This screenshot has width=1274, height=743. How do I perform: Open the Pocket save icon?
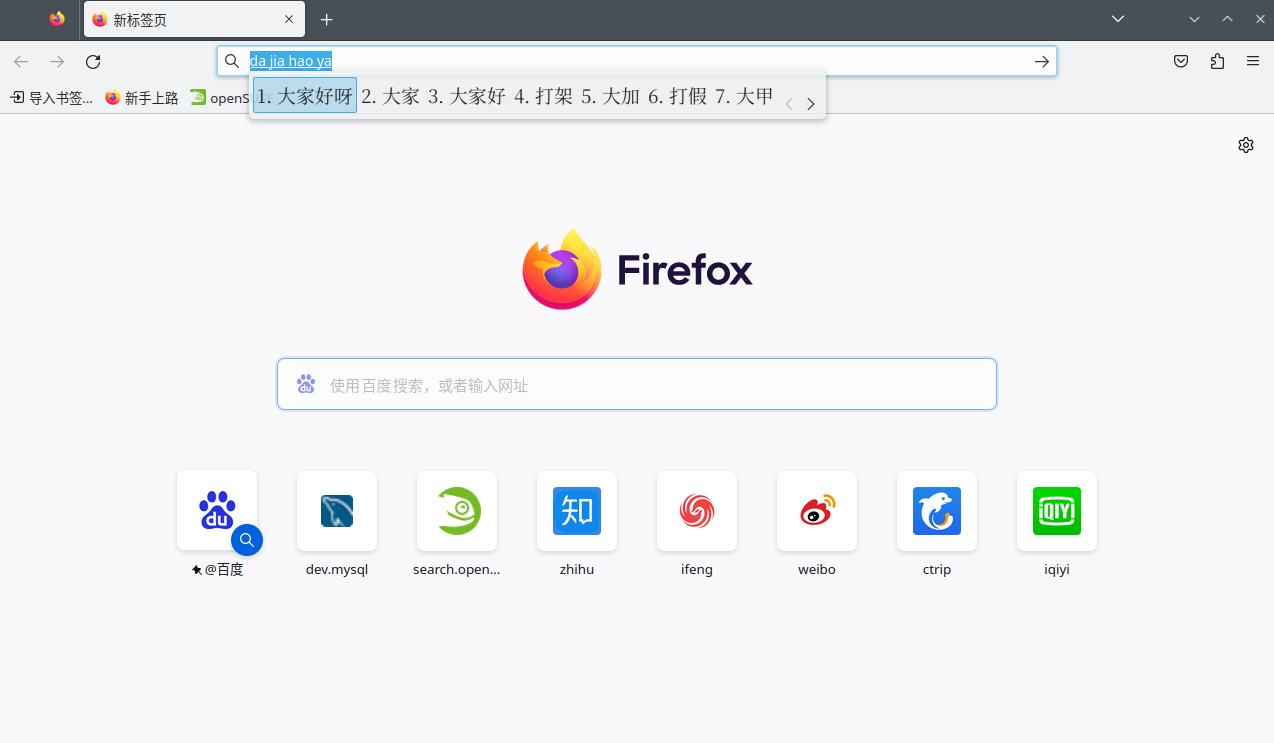tap(1181, 62)
